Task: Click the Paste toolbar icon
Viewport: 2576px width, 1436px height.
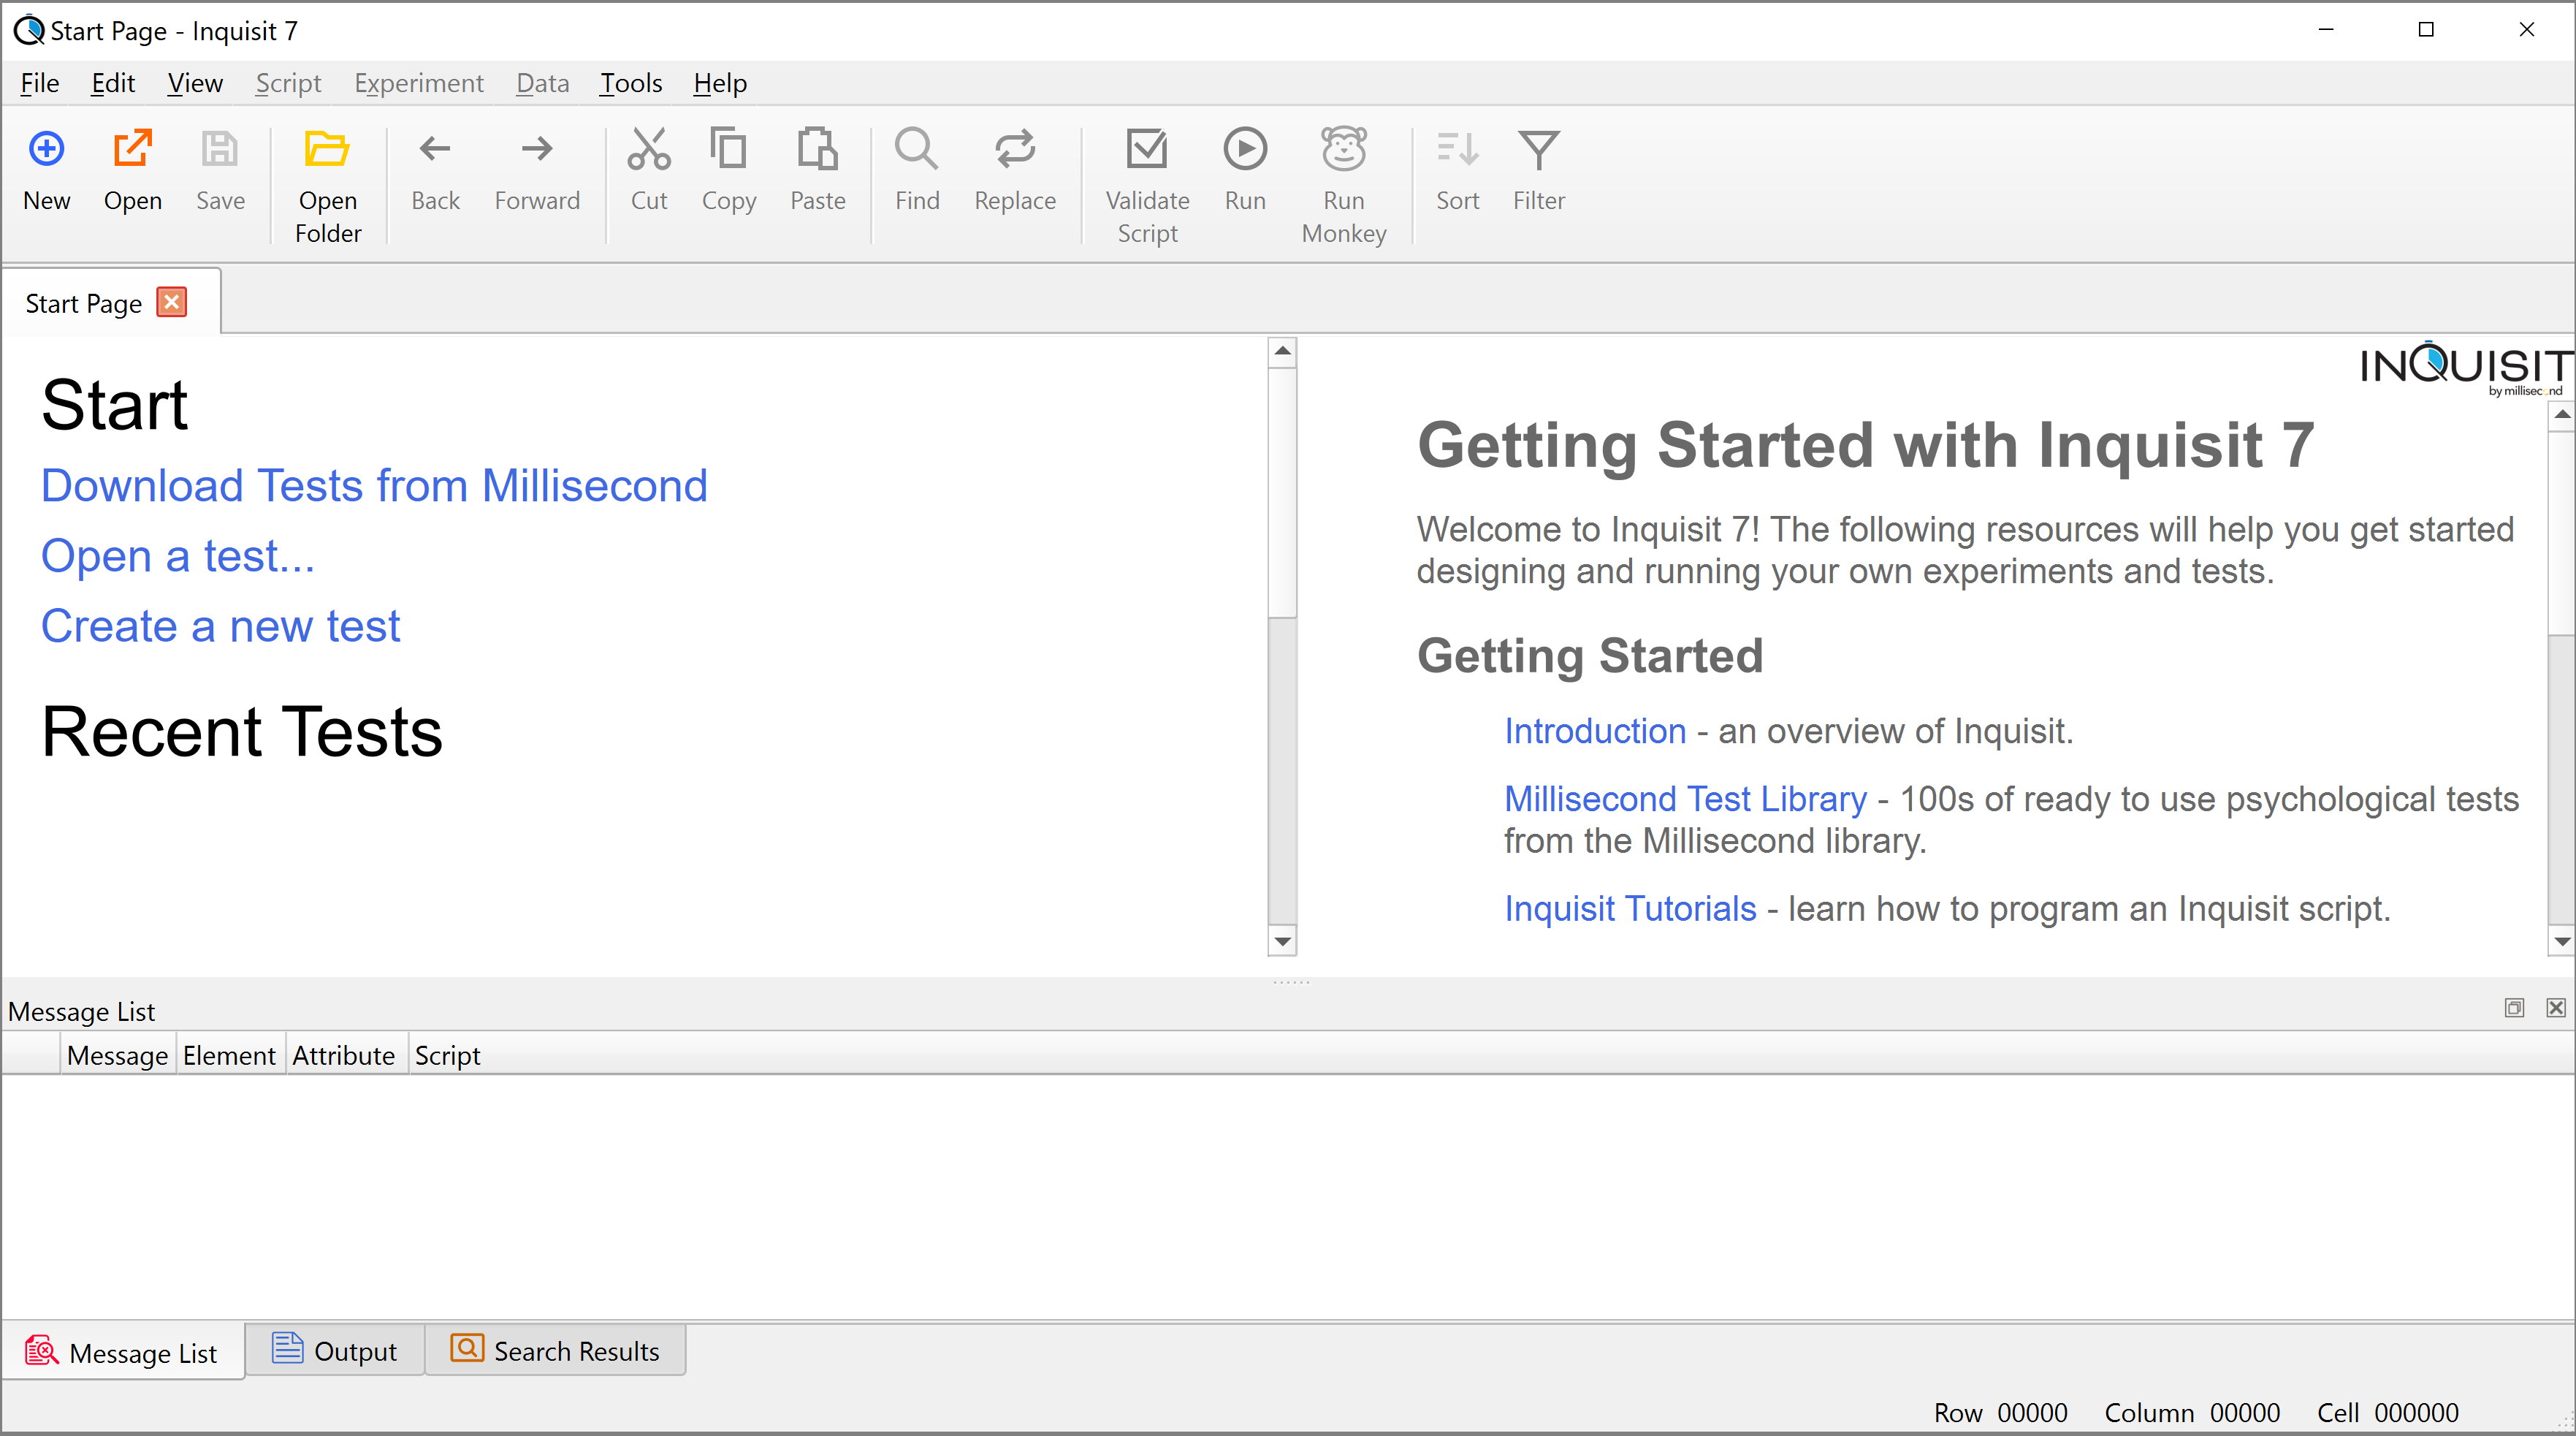Action: click(x=817, y=150)
